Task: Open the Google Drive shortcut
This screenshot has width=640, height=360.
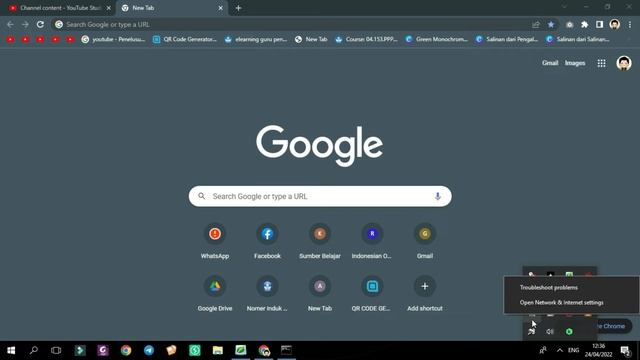Action: (215, 294)
